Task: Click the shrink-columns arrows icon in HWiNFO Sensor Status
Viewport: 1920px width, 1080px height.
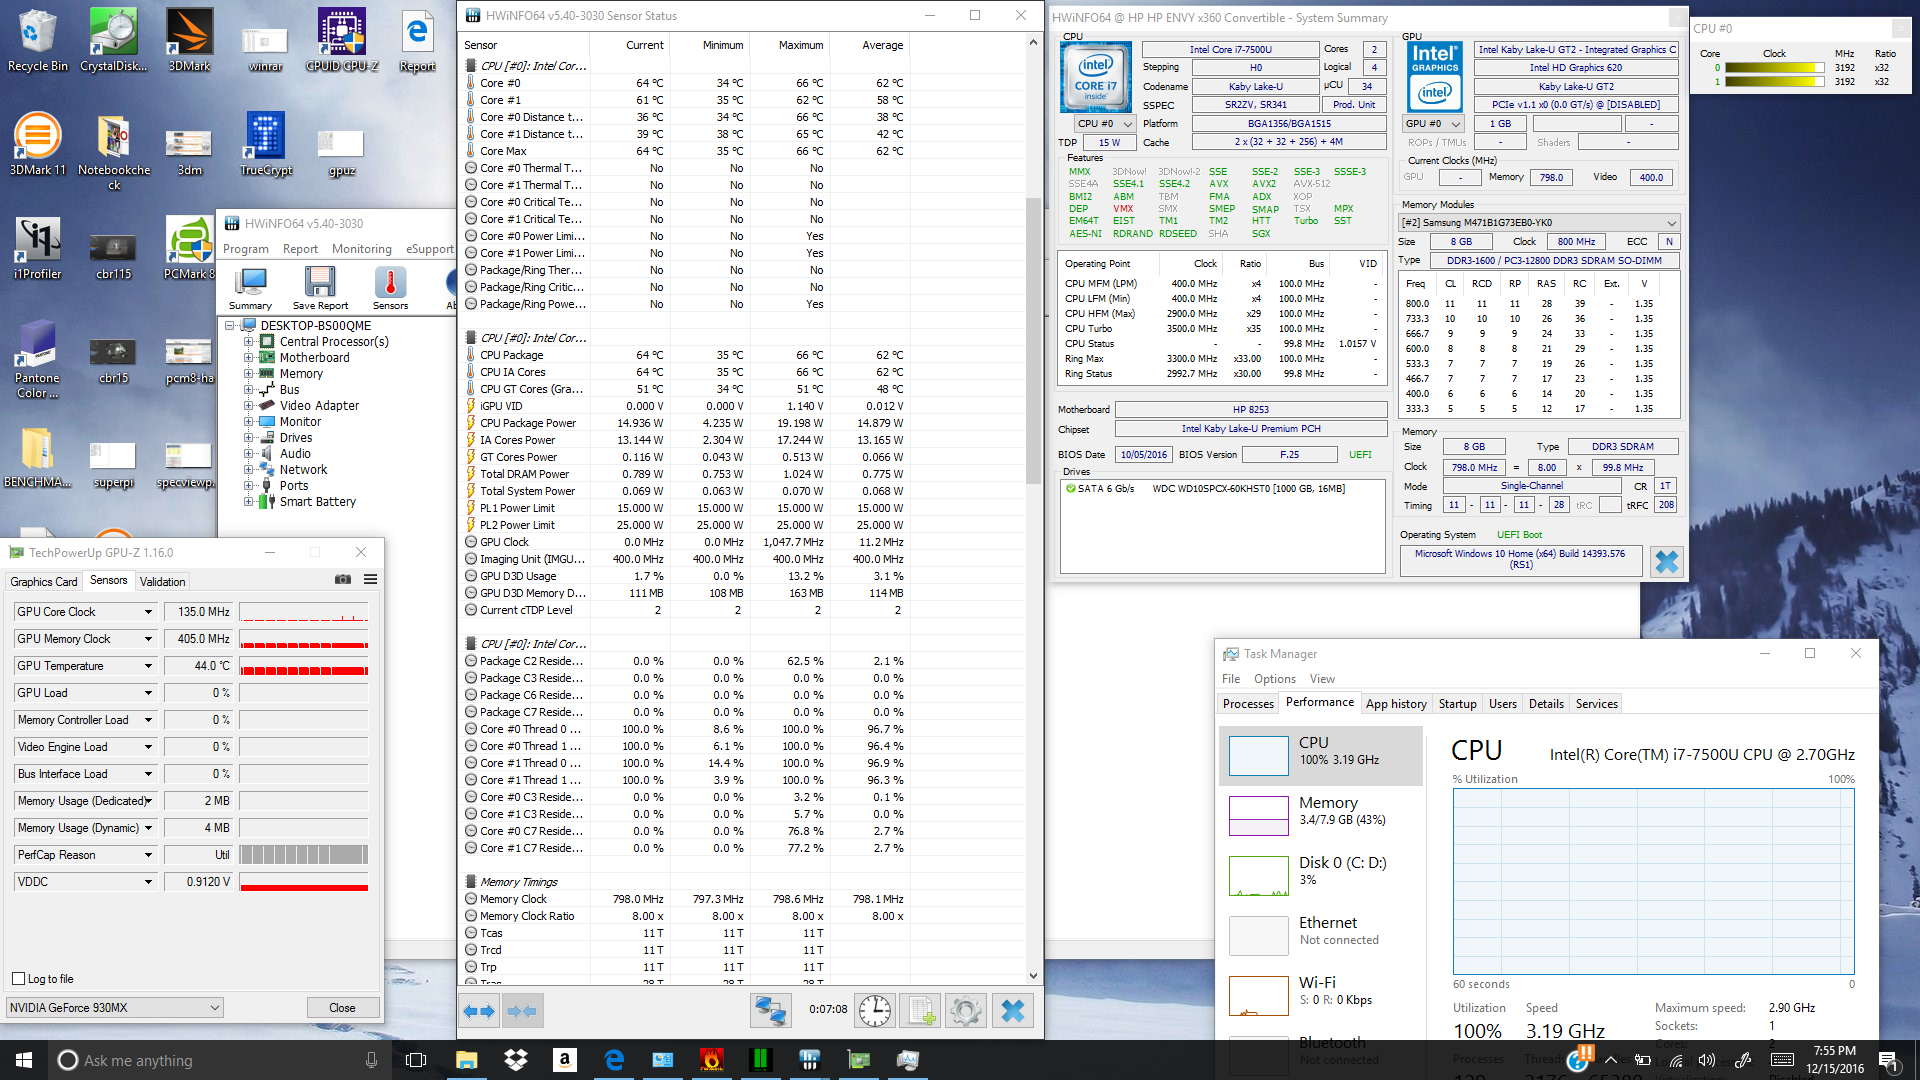Action: click(522, 1011)
